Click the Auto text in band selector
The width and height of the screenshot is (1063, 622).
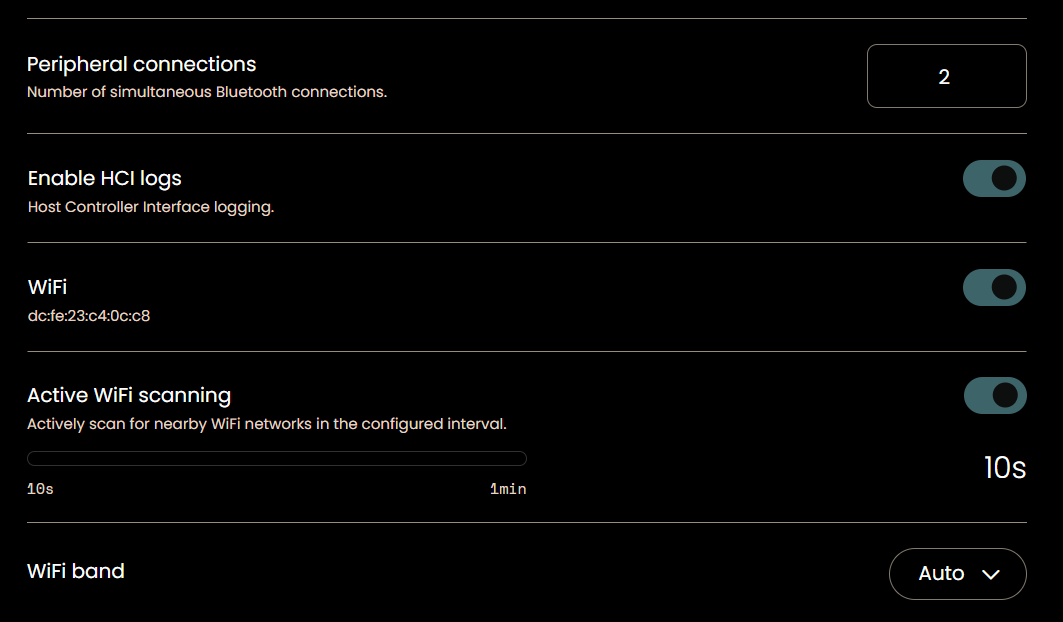[941, 574]
